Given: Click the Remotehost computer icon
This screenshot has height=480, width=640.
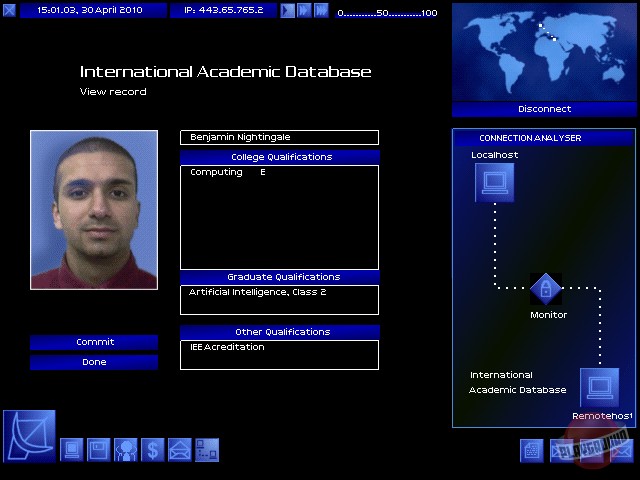Looking at the screenshot, I should click(599, 388).
